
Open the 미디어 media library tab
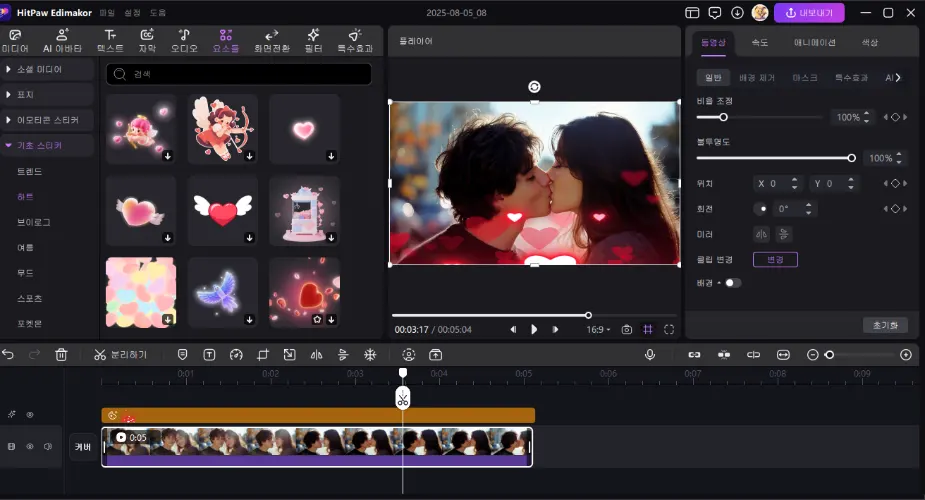click(x=15, y=41)
